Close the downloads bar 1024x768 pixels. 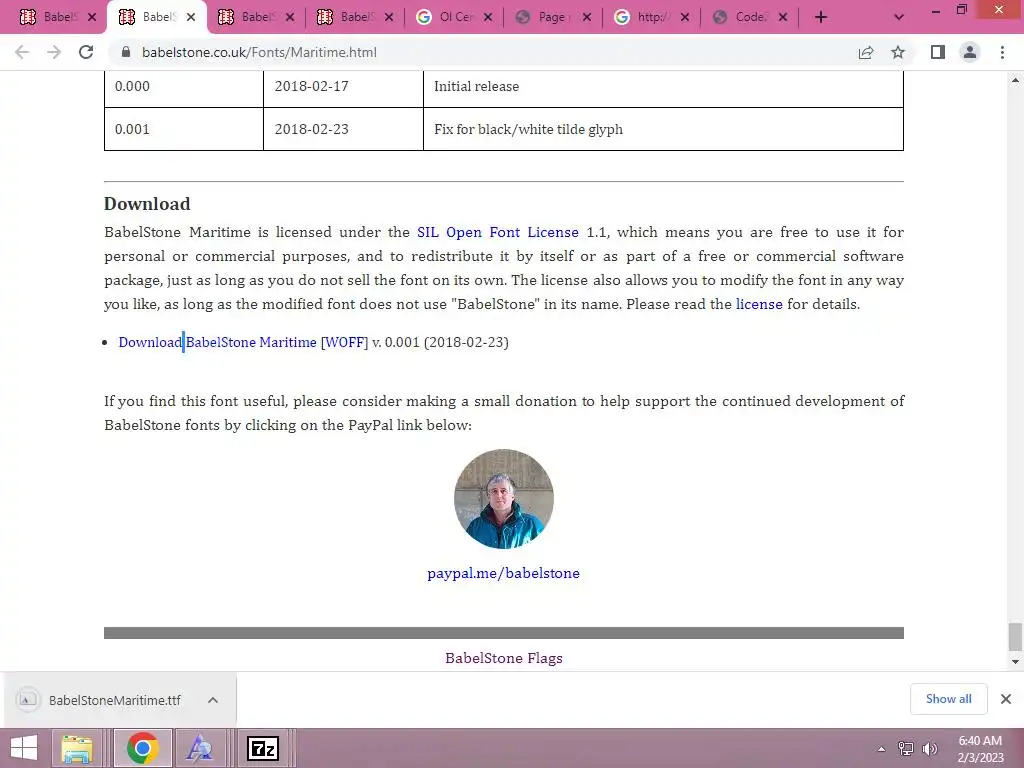1006,699
